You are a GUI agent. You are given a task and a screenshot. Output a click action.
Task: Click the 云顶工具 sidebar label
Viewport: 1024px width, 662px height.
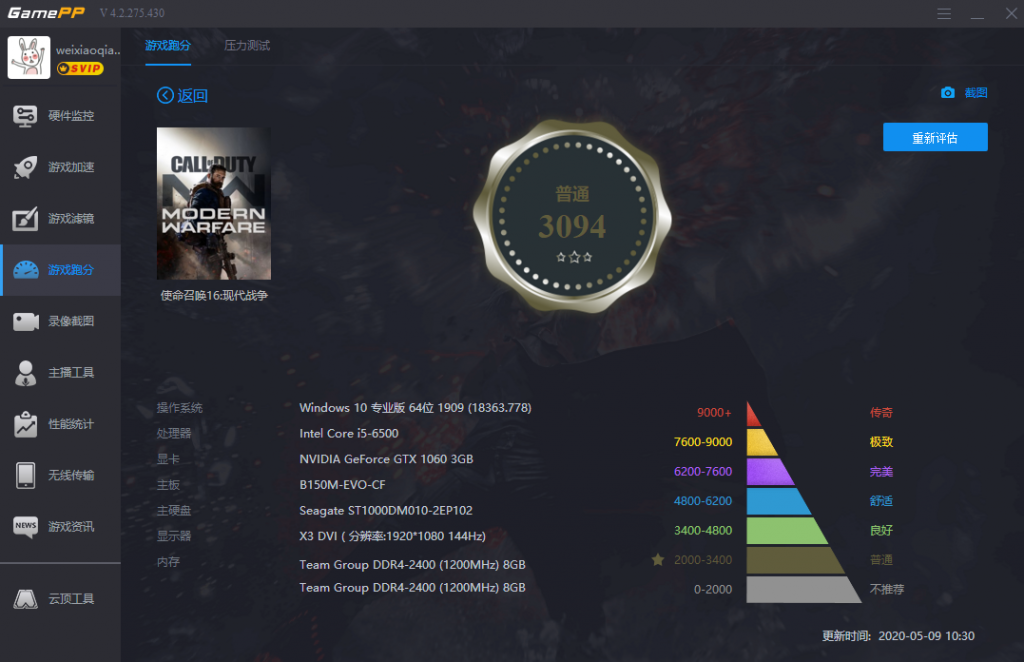point(71,599)
